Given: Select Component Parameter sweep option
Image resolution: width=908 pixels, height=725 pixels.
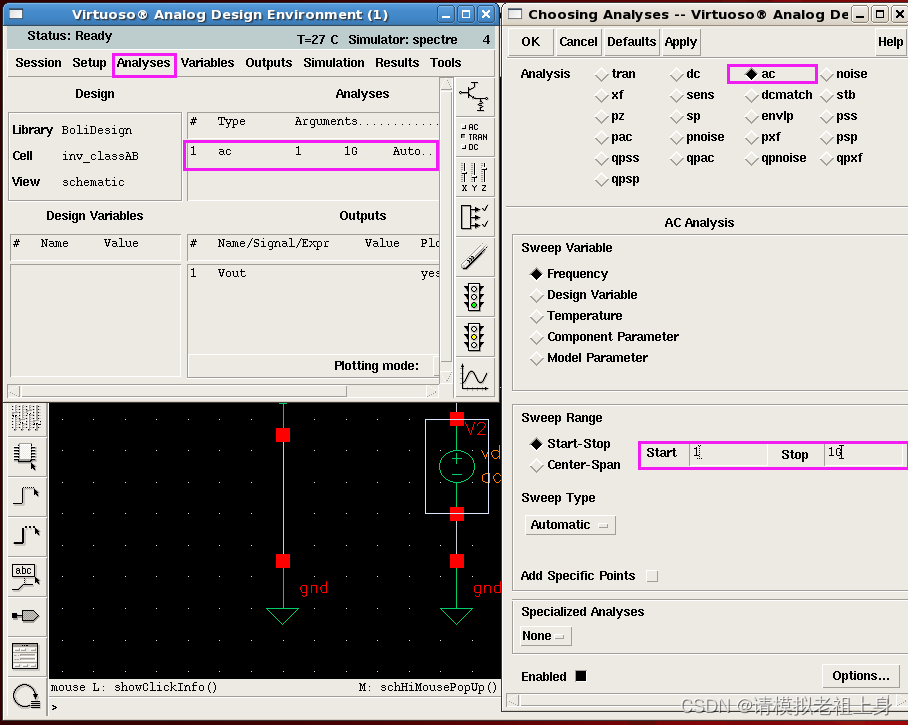Looking at the screenshot, I should 537,337.
